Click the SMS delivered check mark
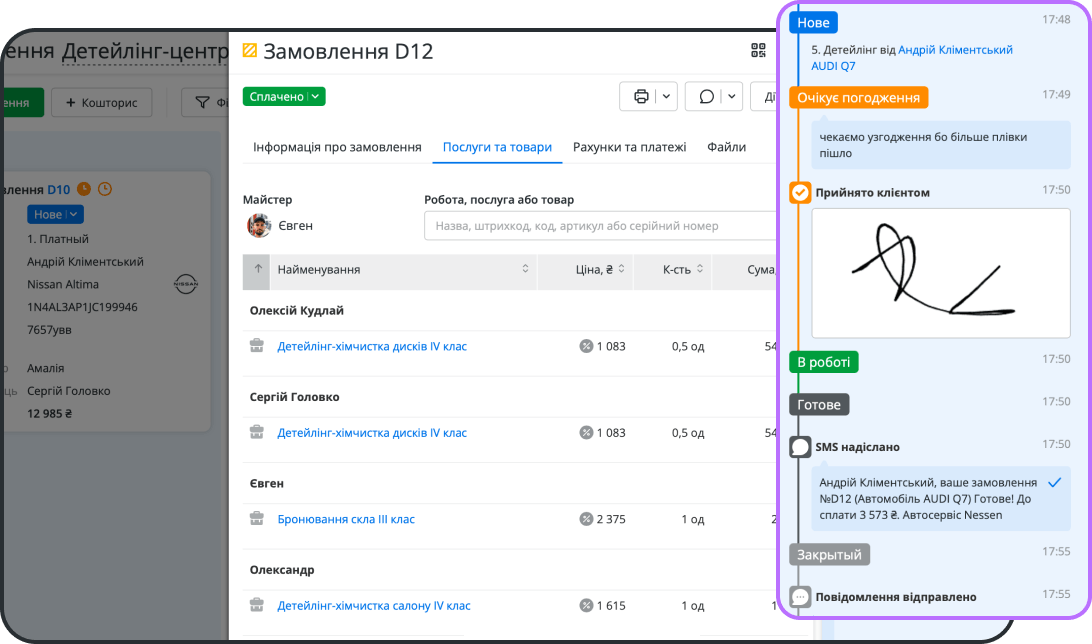Viewport: 1092px width, 644px height. (x=1054, y=482)
